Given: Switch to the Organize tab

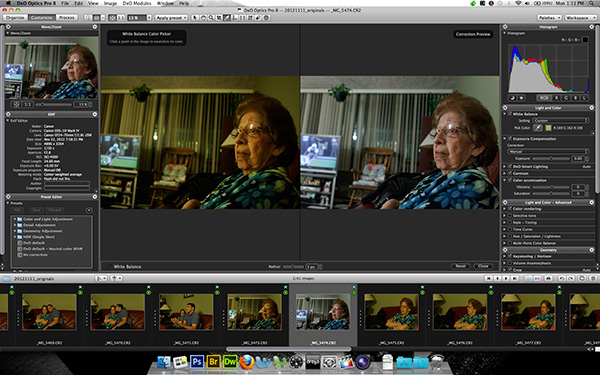Looking at the screenshot, I should 15,18.
